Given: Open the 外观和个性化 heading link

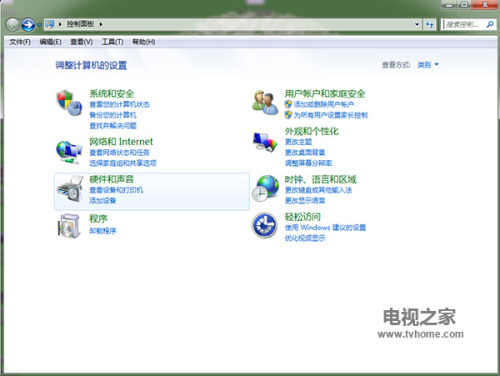Looking at the screenshot, I should 312,131.
